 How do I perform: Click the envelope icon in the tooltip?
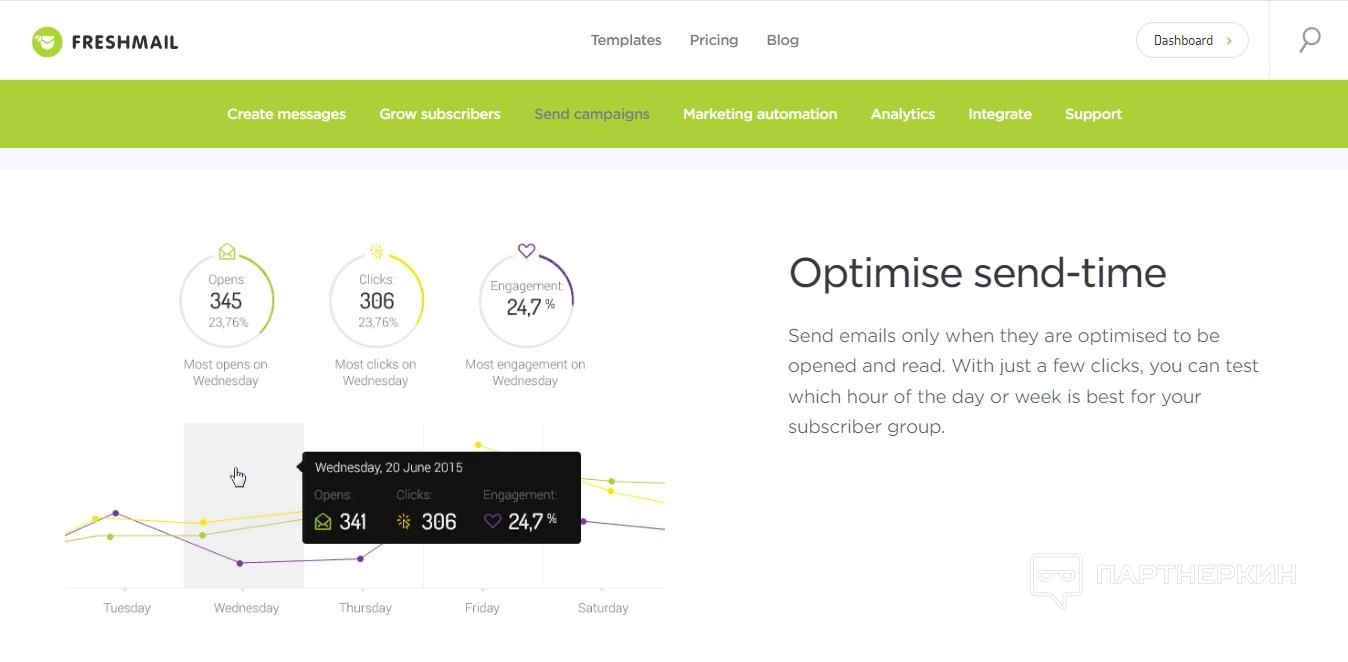point(323,521)
